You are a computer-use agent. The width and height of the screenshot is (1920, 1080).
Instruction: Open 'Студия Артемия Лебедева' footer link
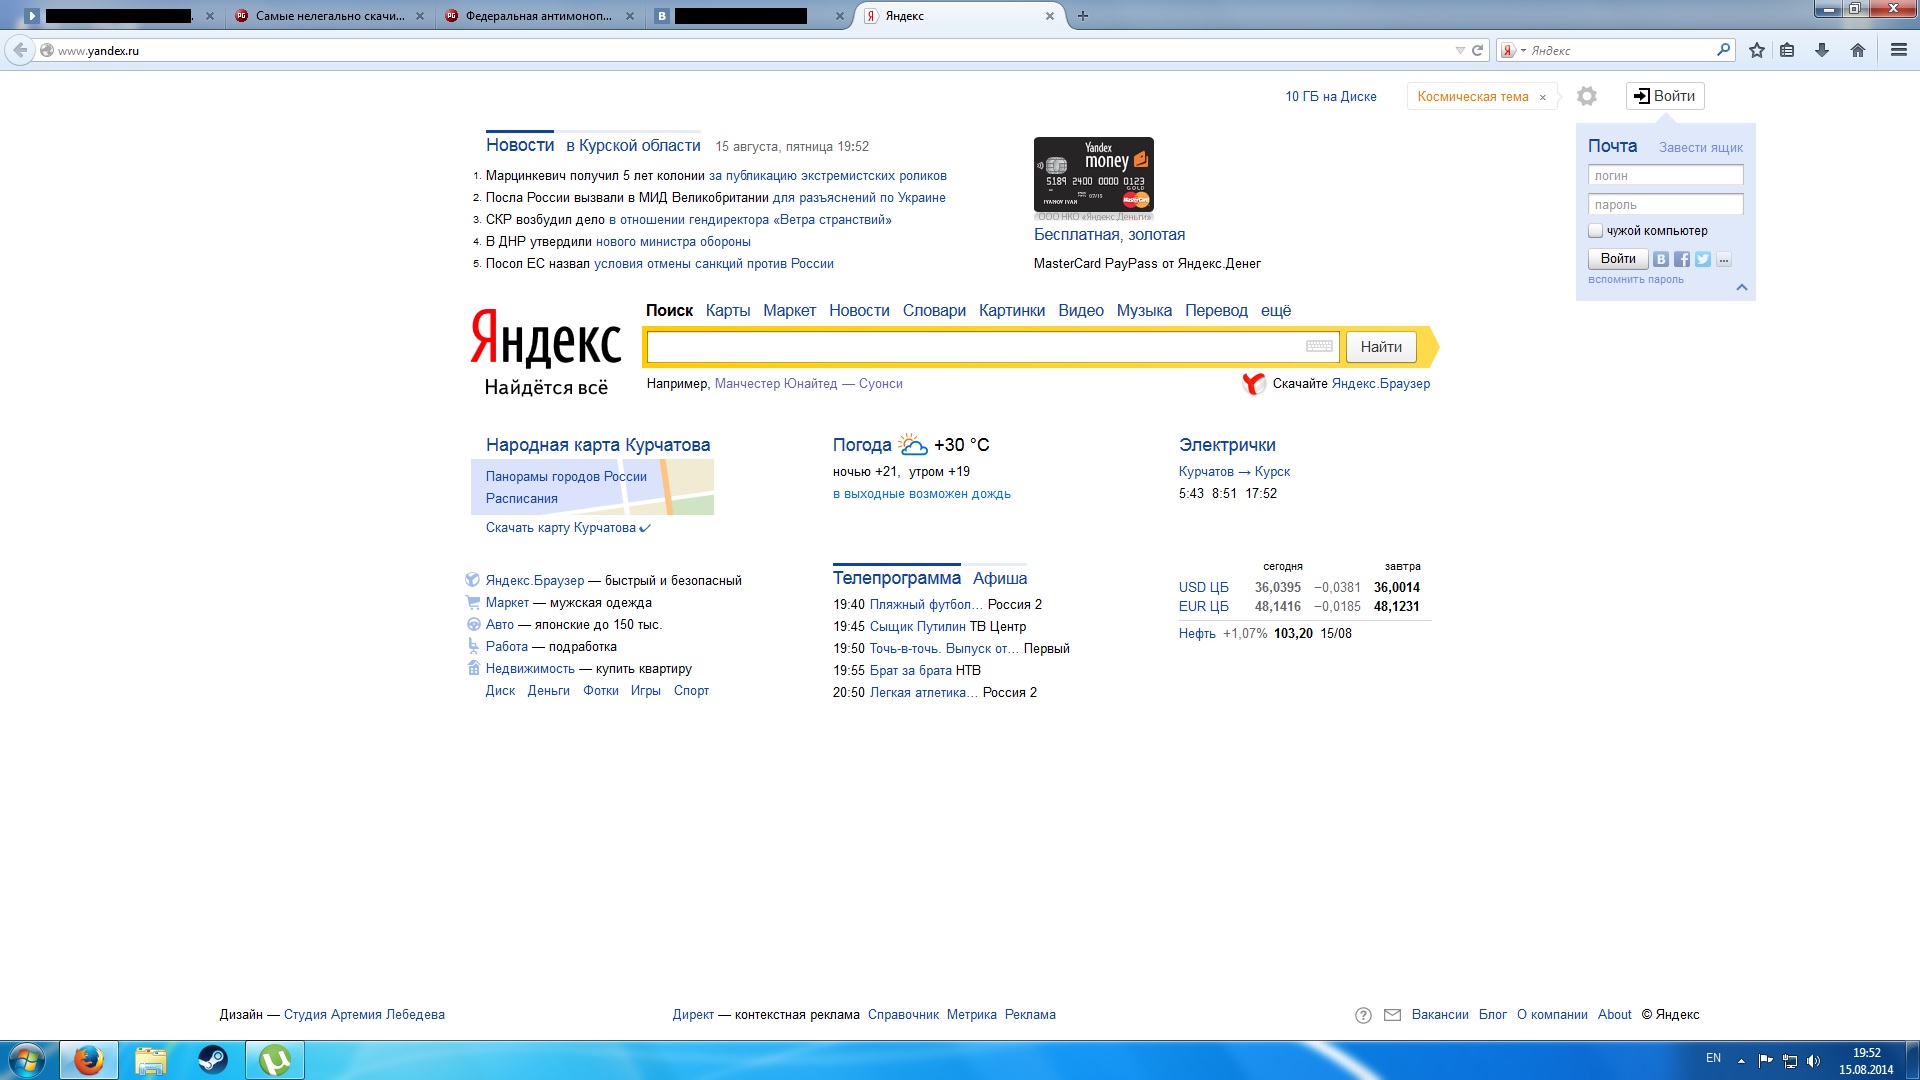point(364,1015)
